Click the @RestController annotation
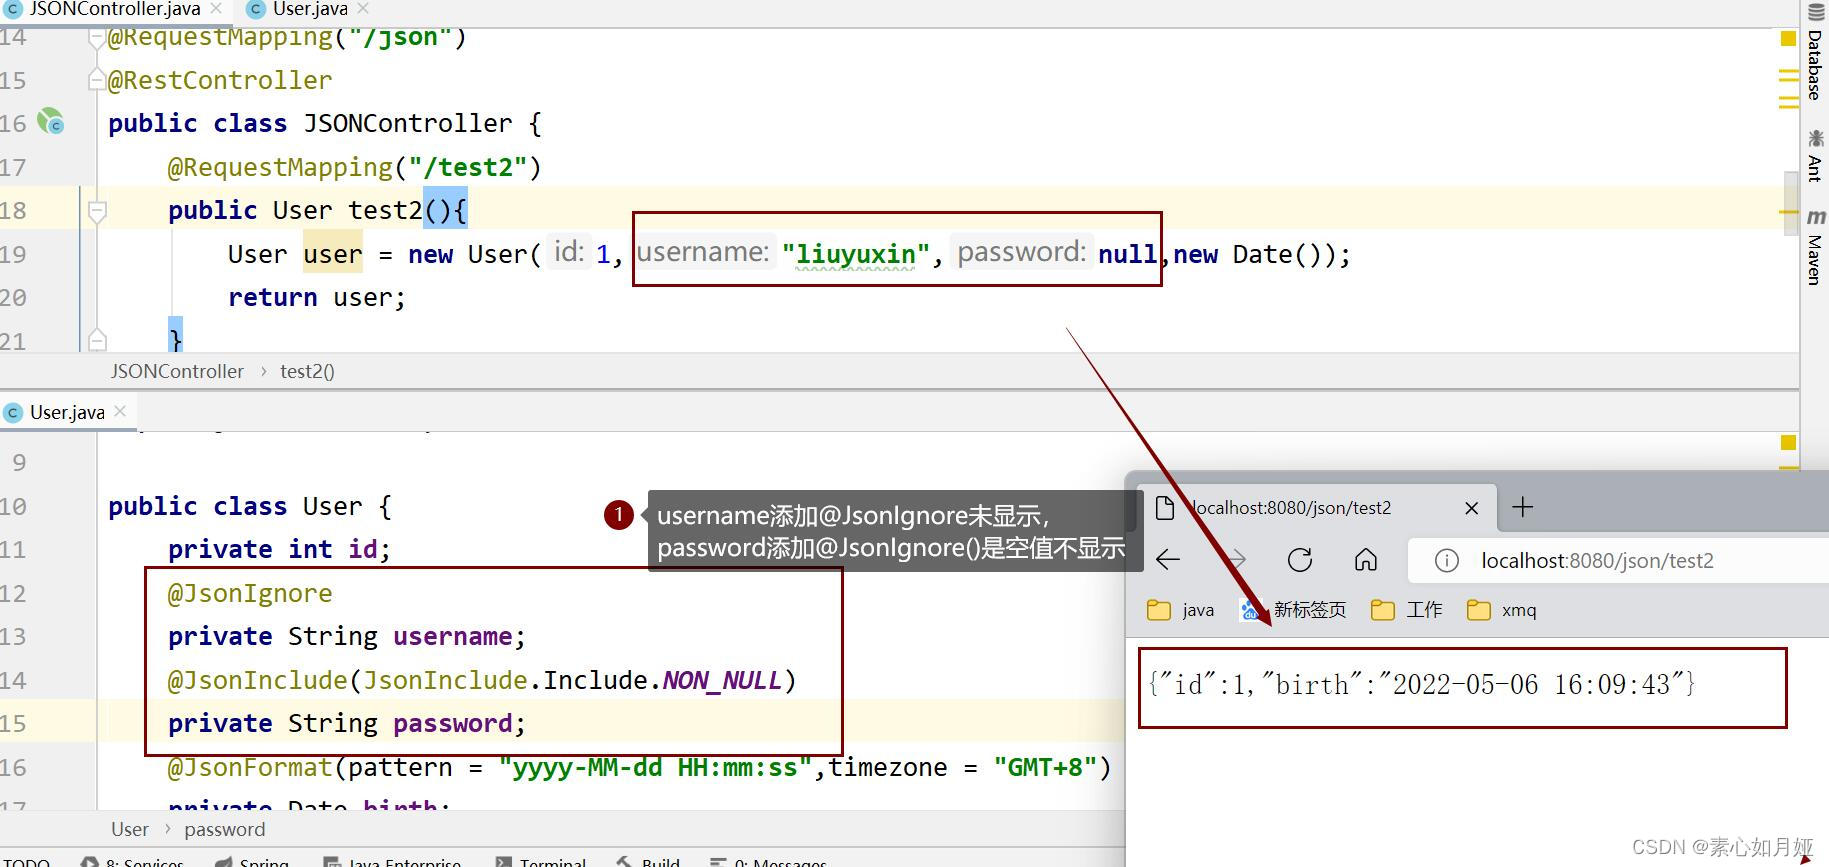The width and height of the screenshot is (1829, 867). 220,80
